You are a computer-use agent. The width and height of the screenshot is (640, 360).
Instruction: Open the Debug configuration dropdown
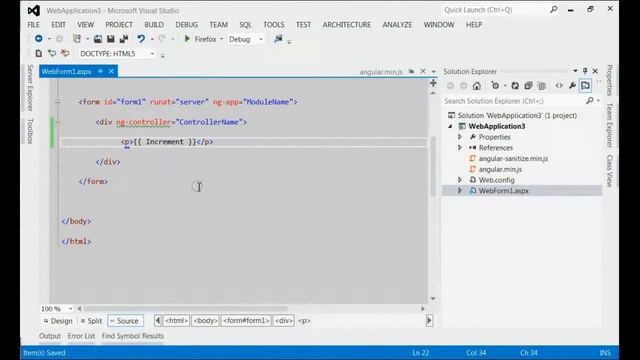[261, 39]
